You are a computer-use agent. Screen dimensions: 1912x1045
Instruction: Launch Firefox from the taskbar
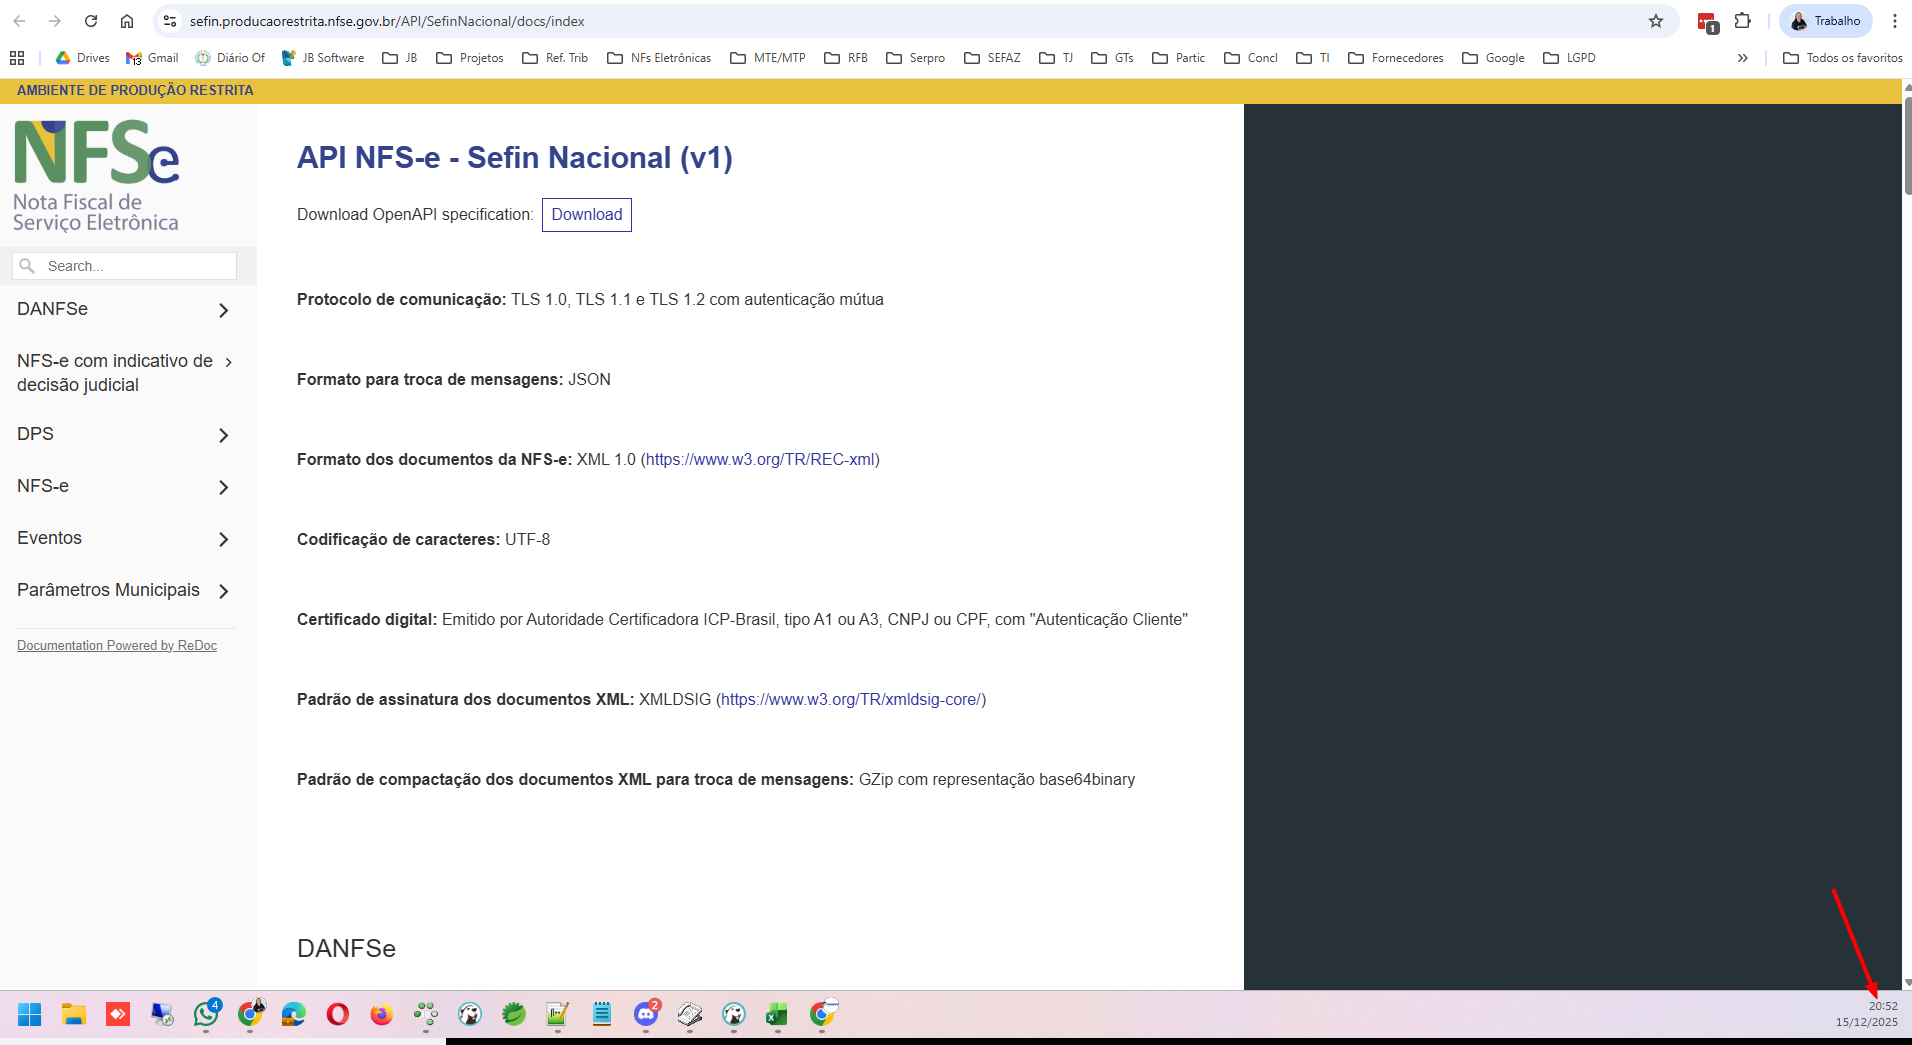click(381, 1015)
